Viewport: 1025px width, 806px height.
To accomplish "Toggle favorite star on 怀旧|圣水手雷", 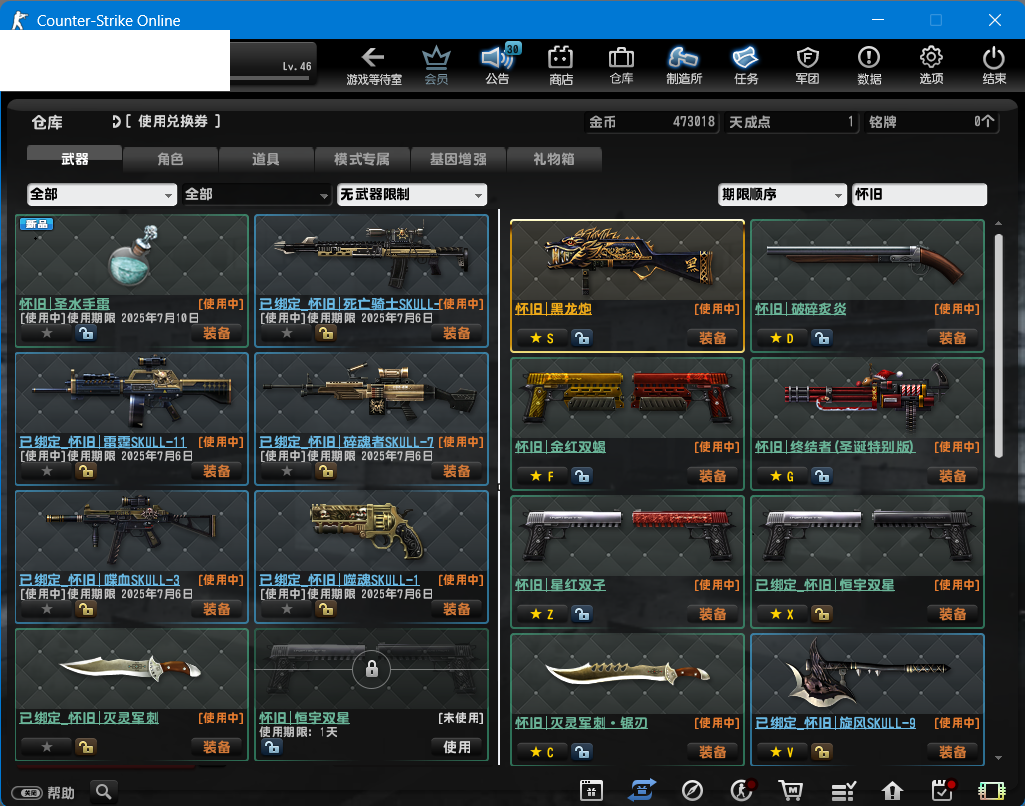I will tap(47, 333).
